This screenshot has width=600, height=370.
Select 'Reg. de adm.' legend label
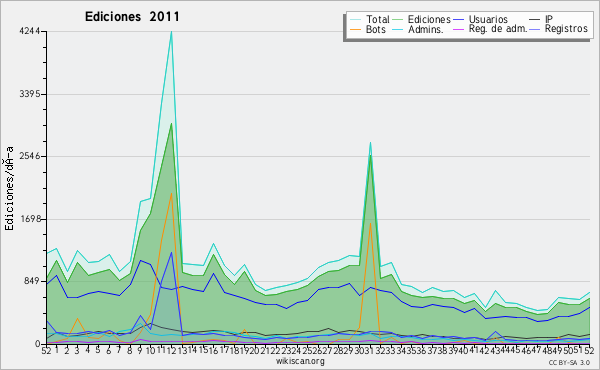pyautogui.click(x=498, y=29)
